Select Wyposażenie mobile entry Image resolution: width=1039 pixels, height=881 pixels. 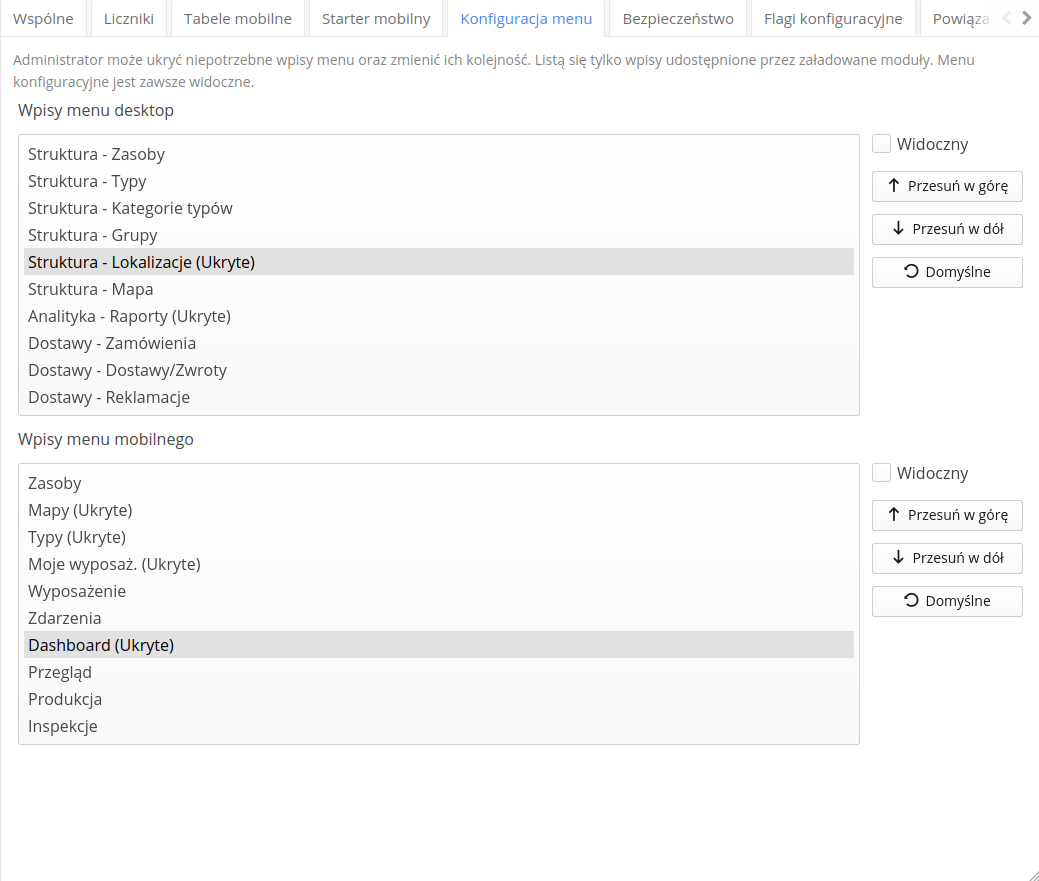pos(439,592)
